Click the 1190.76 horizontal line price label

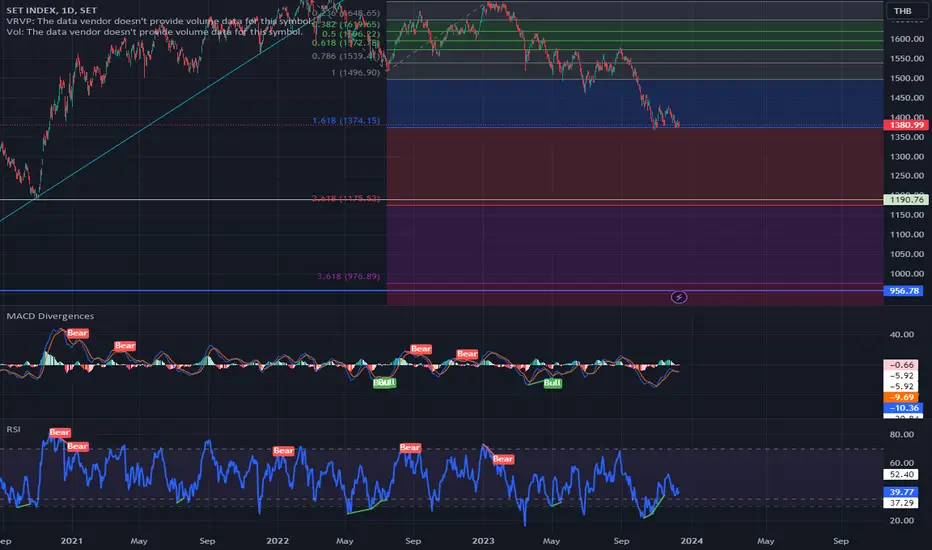906,200
